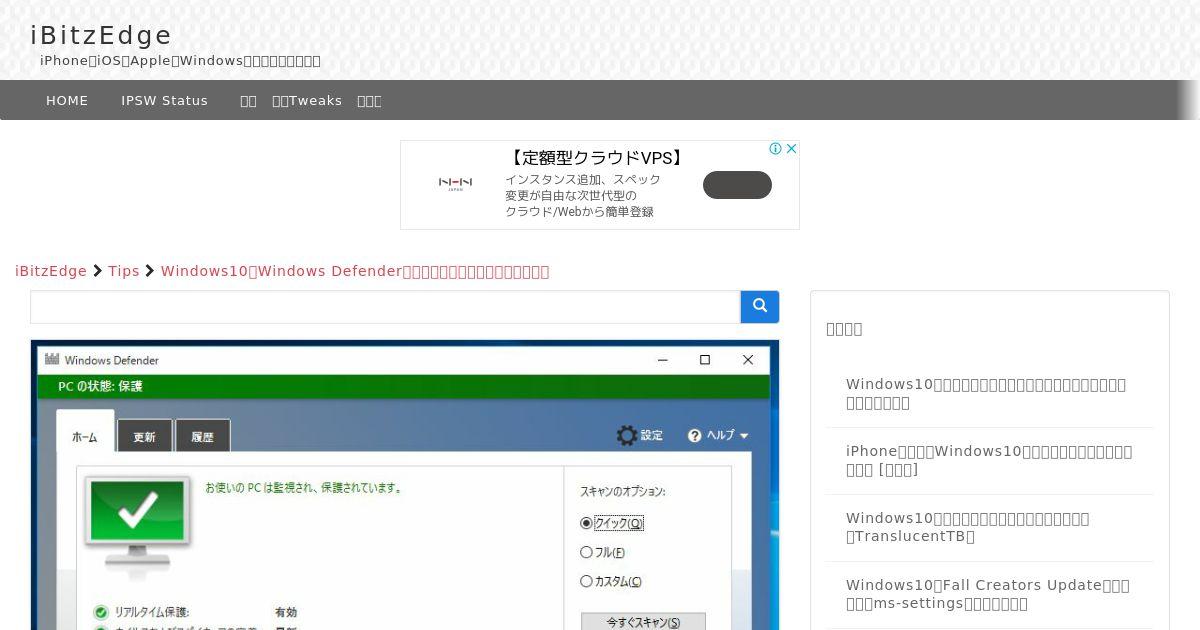
Task: Open the cloud VPS ad headline
Action: click(596, 157)
